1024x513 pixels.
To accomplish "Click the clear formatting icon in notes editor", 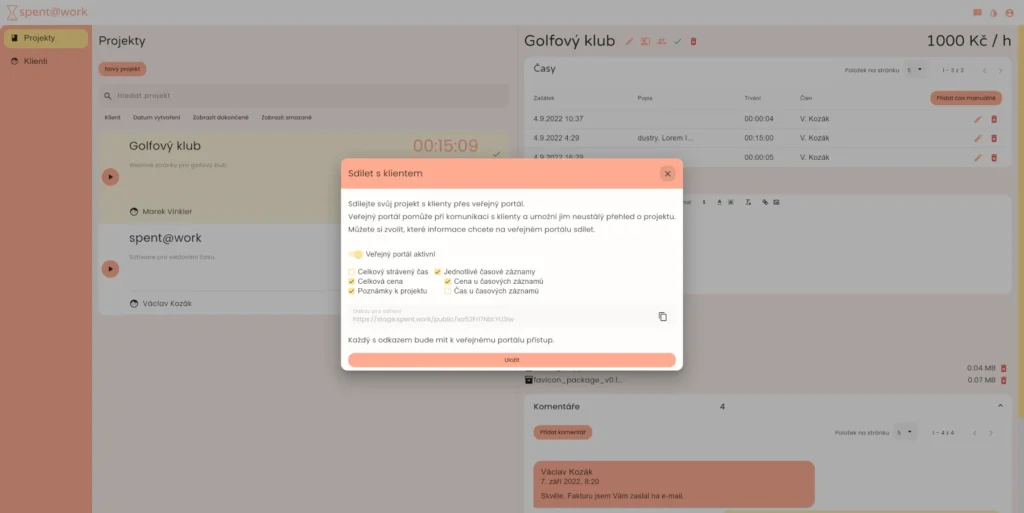I will (748, 202).
